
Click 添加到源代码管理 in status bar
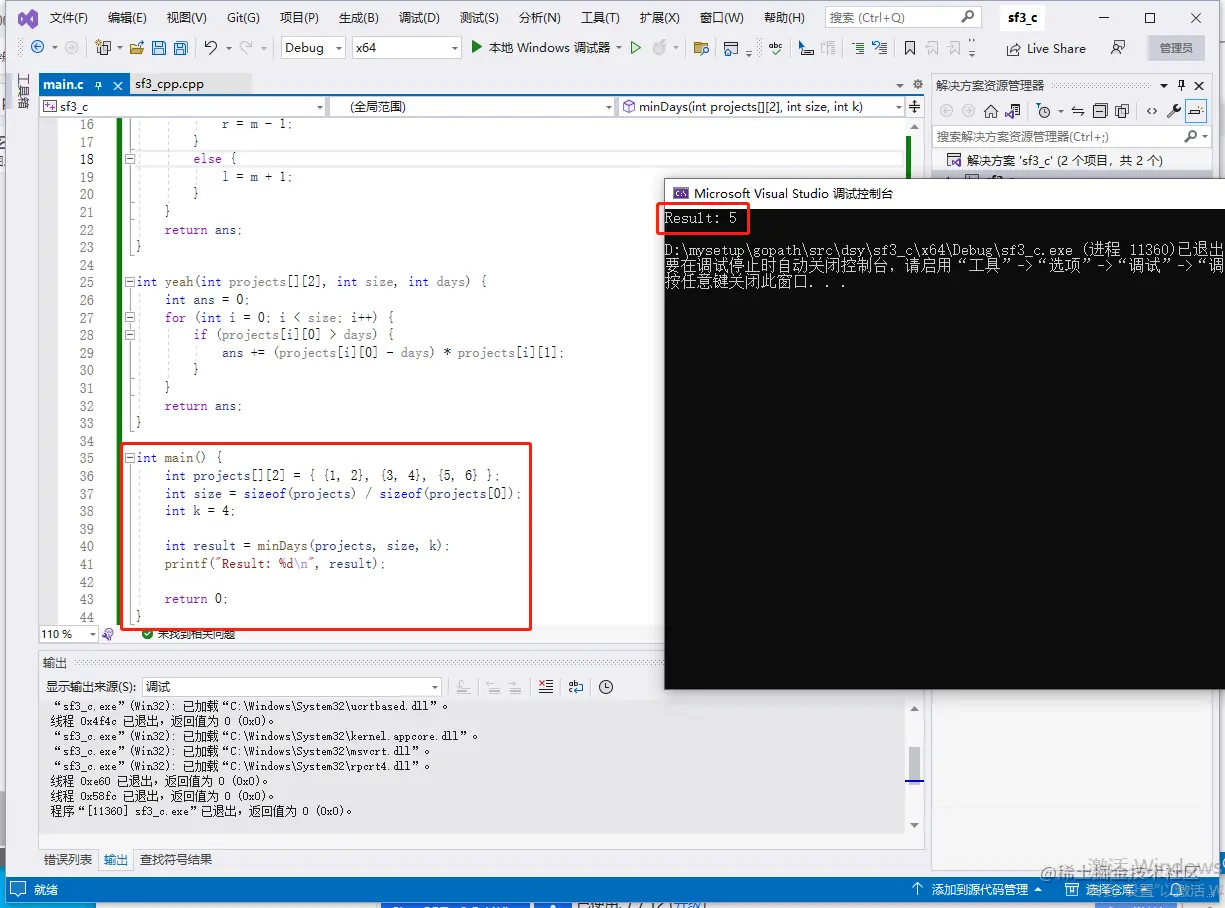pos(977,889)
